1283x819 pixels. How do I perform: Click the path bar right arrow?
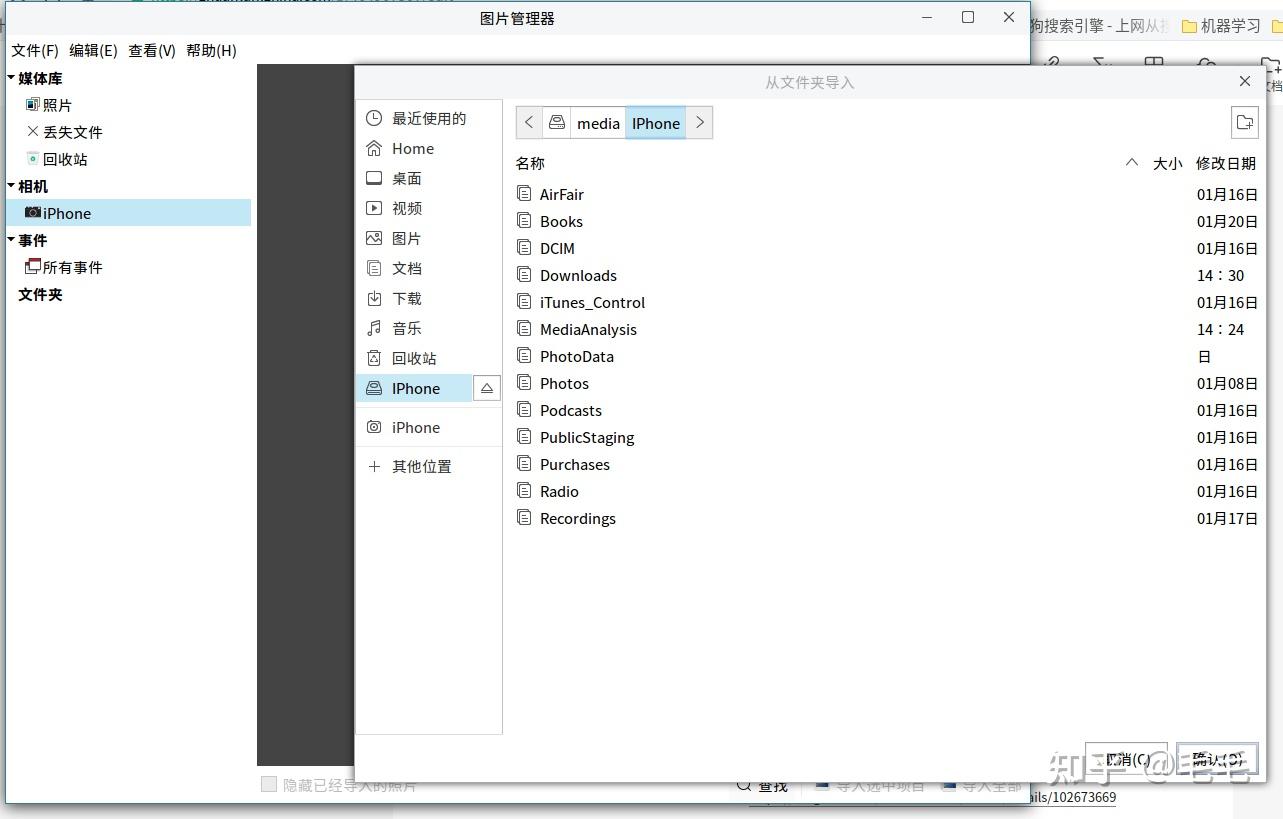click(x=700, y=123)
